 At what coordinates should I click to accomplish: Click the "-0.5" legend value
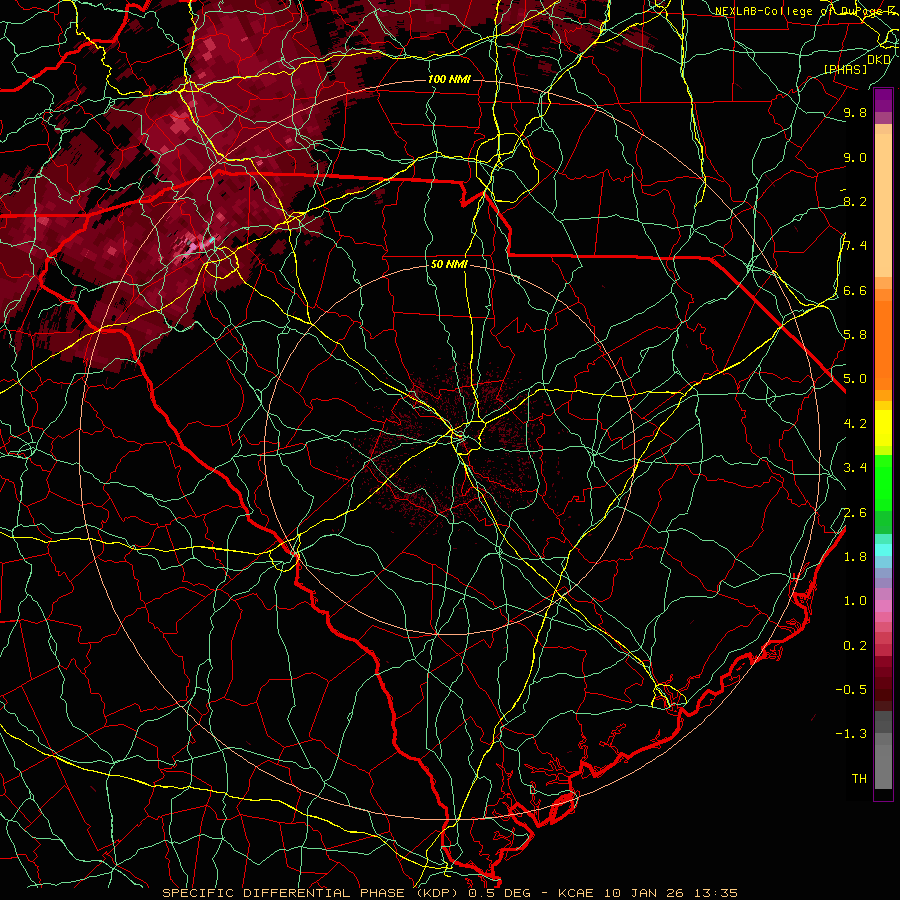pos(851,690)
